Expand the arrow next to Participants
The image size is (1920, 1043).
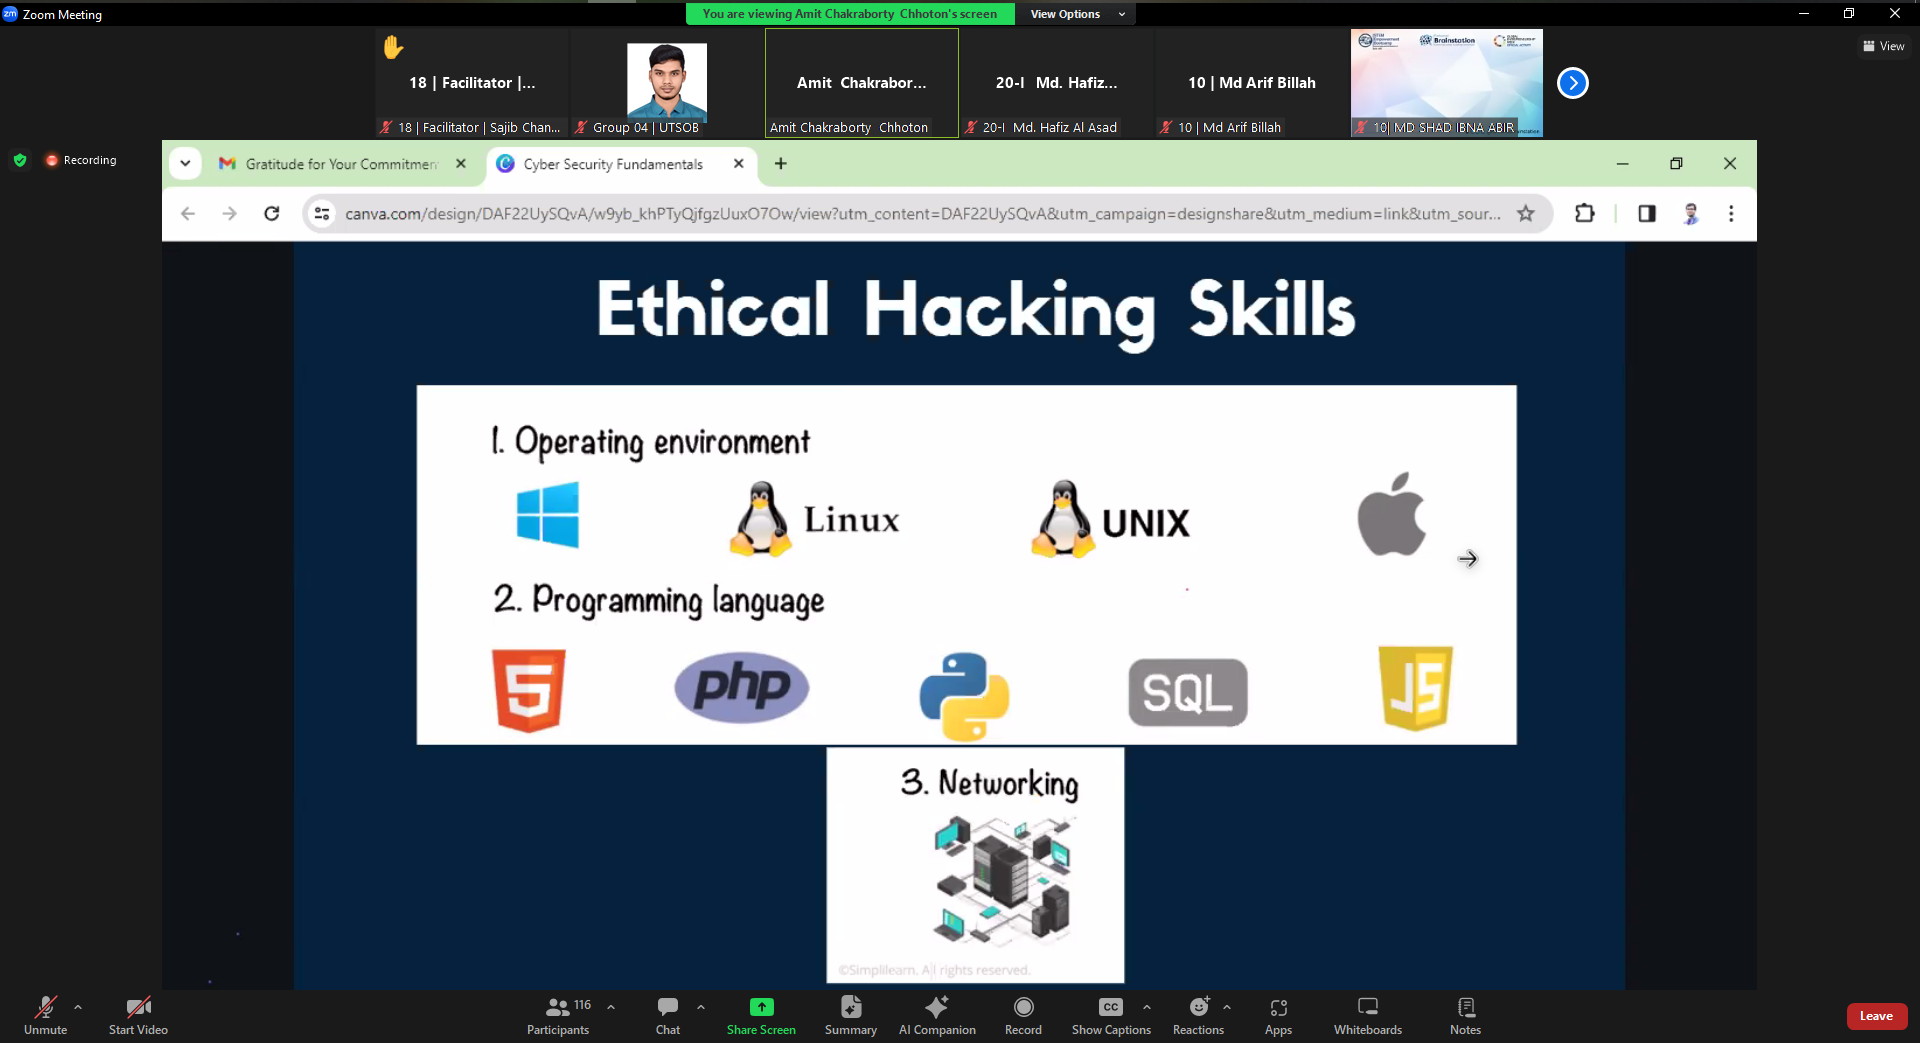point(611,1007)
